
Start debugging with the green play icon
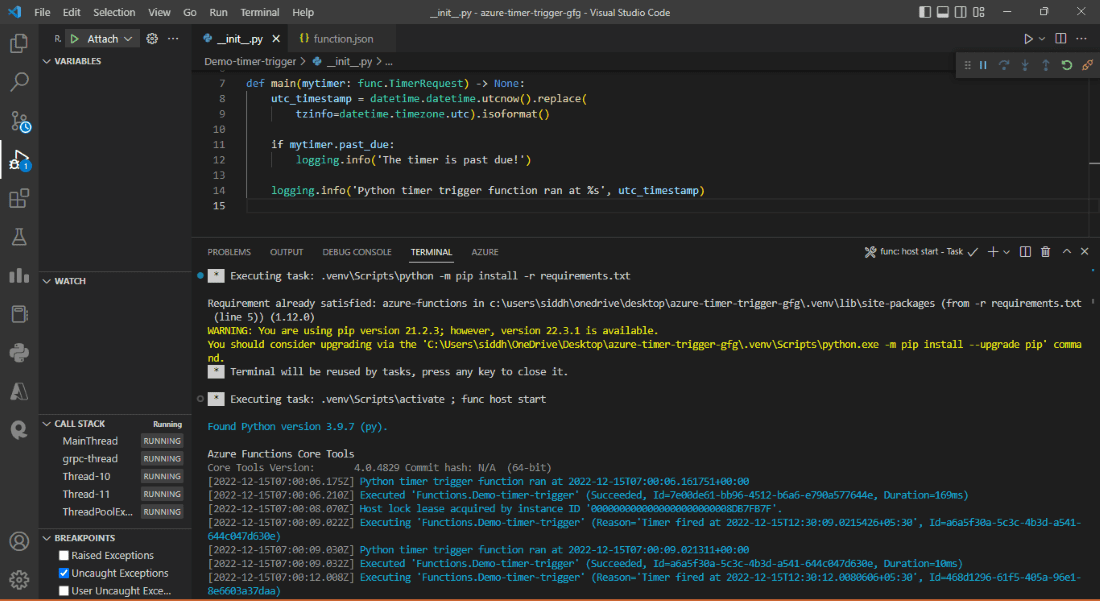coord(75,39)
